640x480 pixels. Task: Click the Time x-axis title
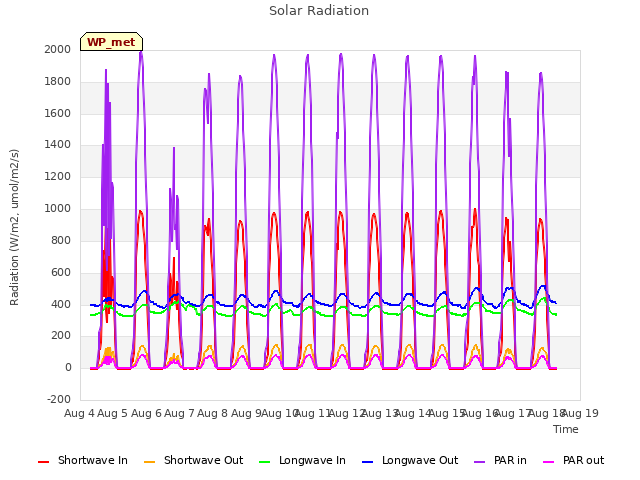point(566,429)
